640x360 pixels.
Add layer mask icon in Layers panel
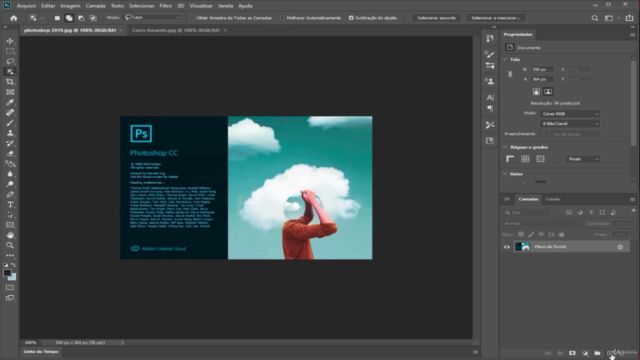[x=572, y=353]
